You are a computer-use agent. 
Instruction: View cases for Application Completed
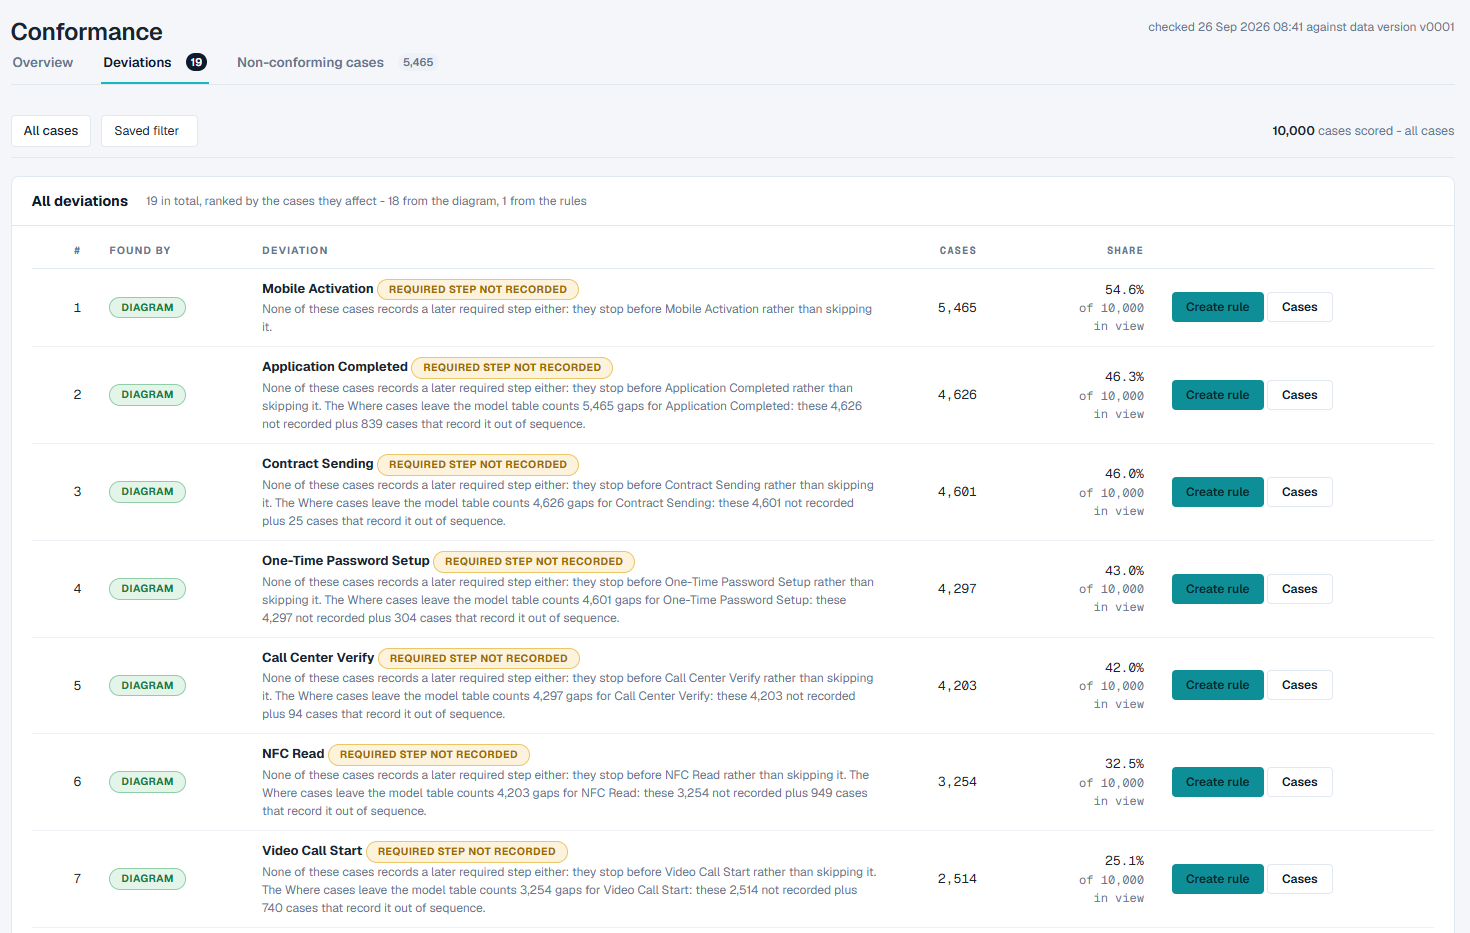1299,395
